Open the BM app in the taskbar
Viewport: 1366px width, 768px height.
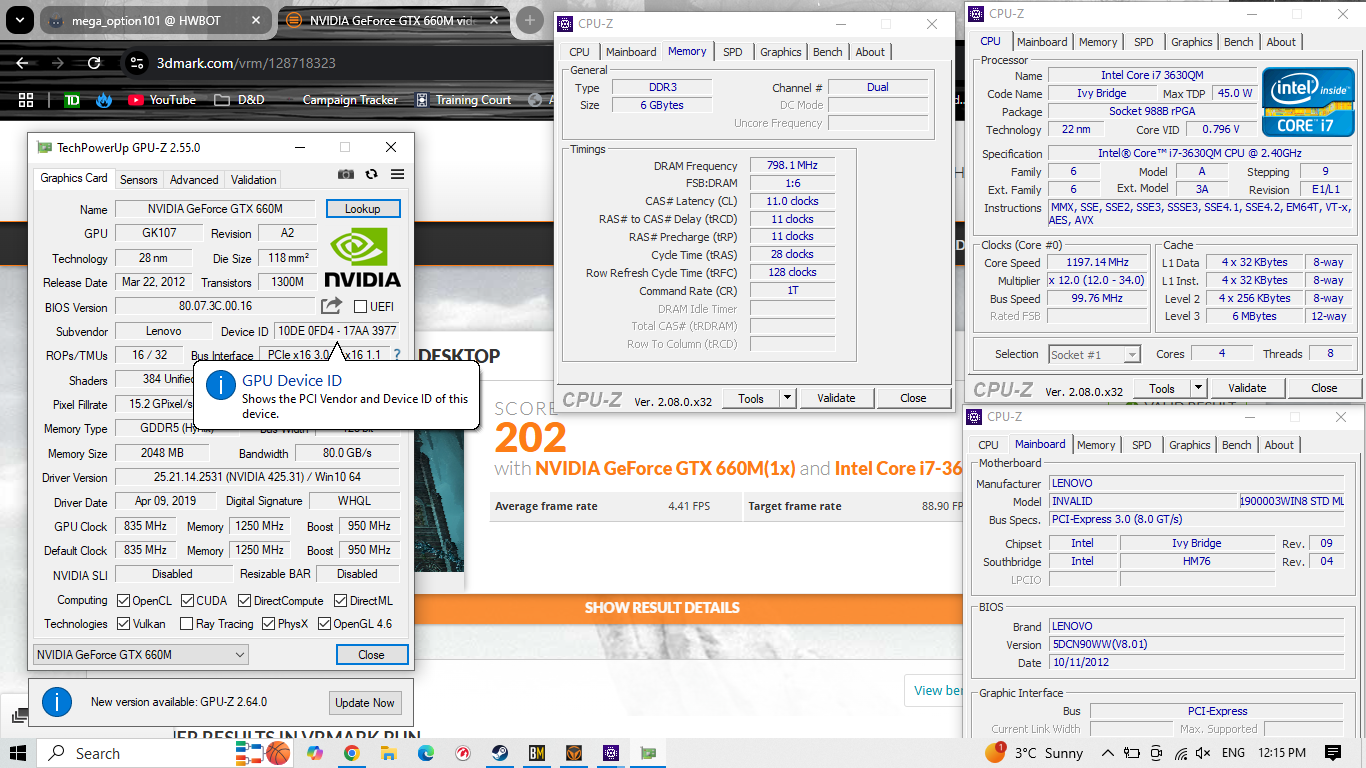[x=537, y=753]
